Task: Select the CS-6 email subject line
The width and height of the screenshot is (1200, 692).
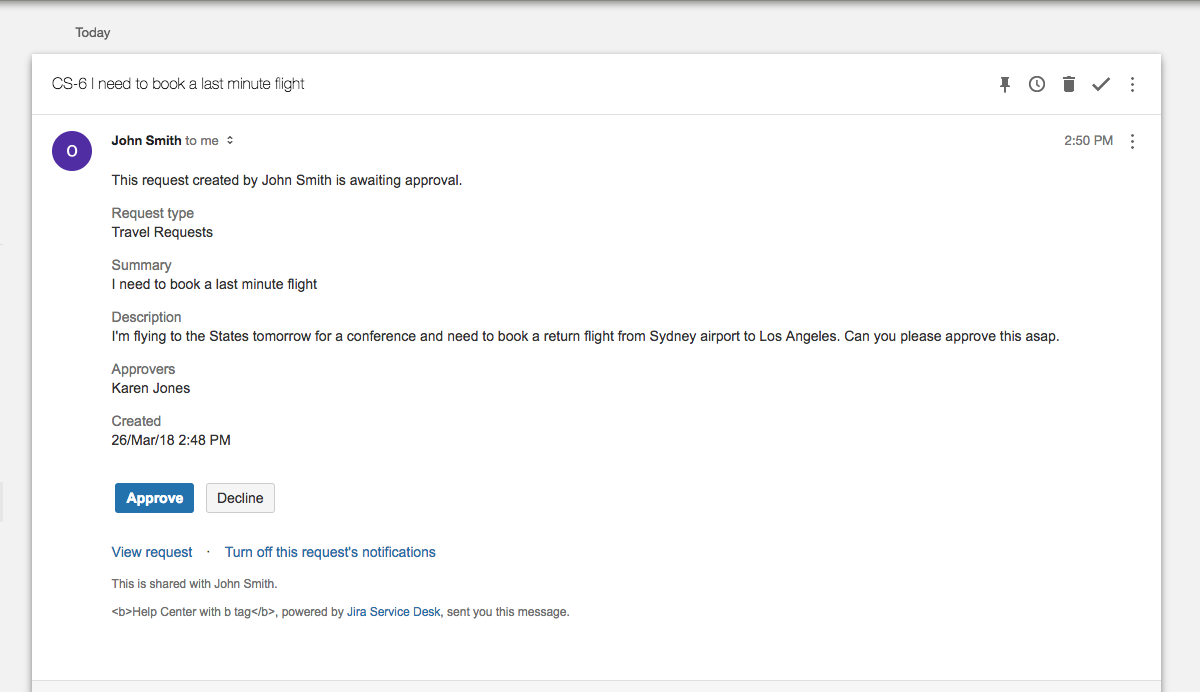Action: (x=178, y=84)
